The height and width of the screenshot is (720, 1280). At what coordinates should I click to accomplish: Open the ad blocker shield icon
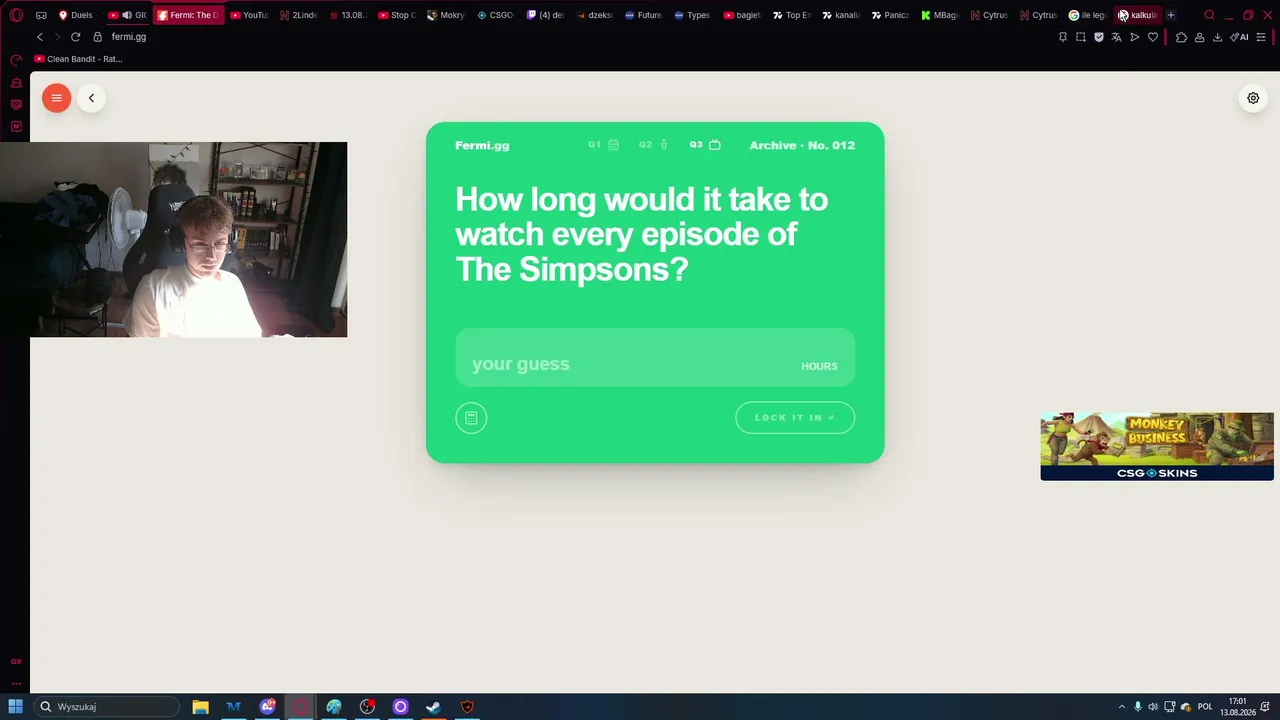(1099, 37)
